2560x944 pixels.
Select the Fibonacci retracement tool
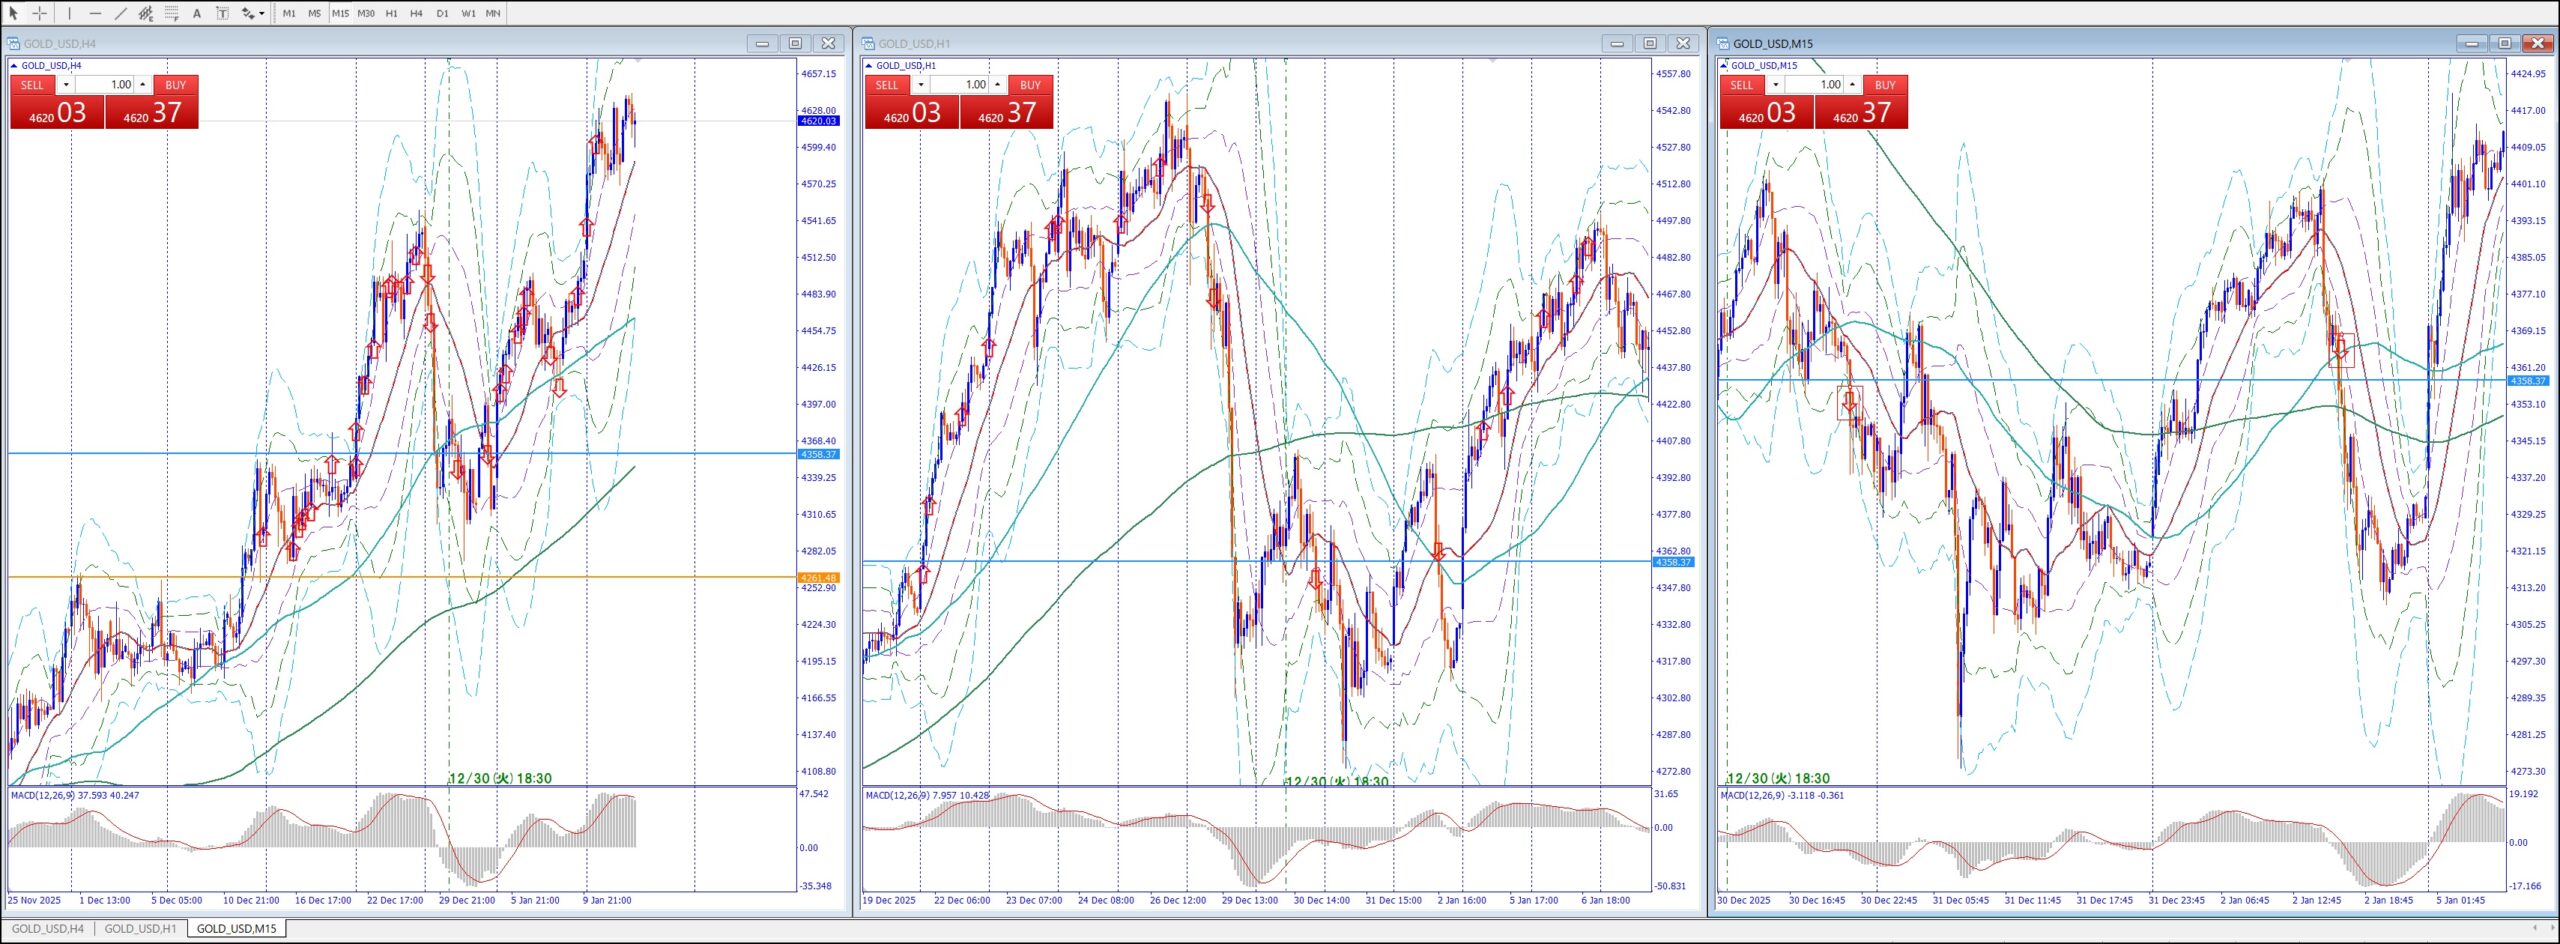tap(172, 13)
